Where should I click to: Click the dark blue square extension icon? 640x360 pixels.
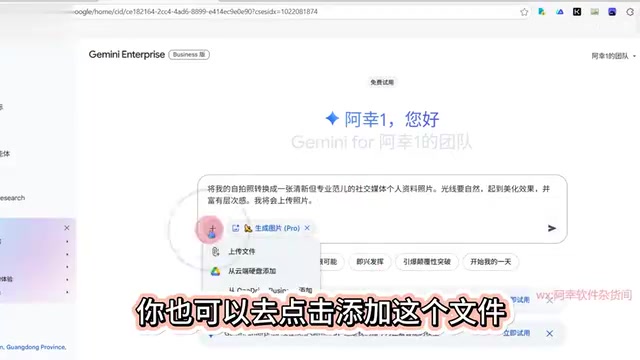612,12
